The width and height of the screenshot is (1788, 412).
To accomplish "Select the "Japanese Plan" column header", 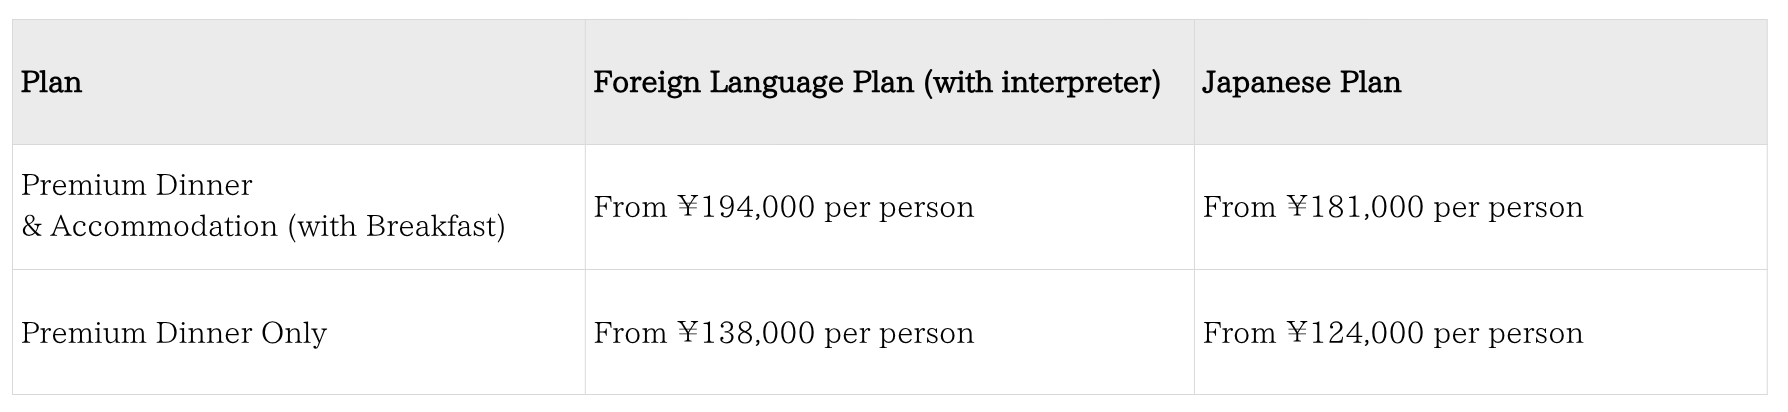I will pos(1301,82).
